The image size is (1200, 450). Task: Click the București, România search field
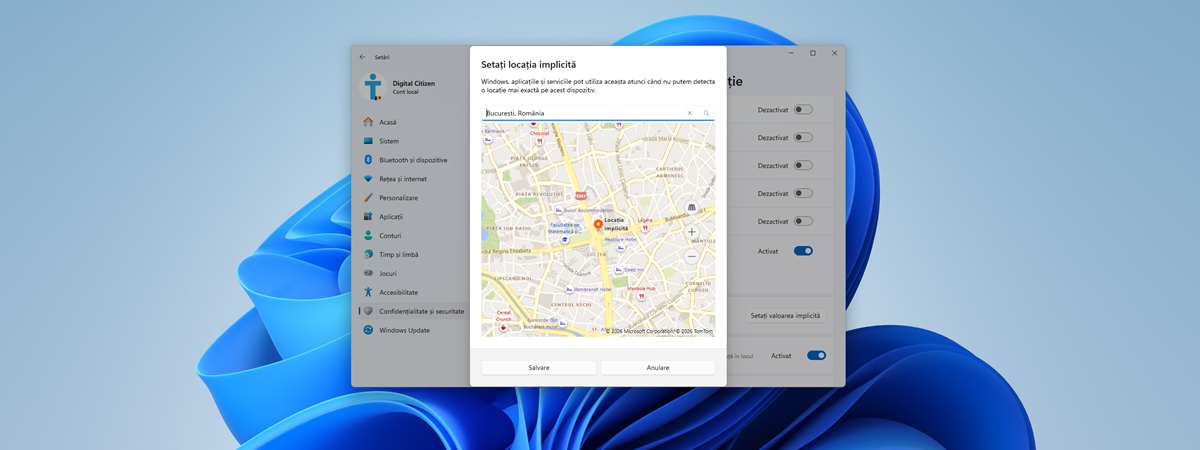click(x=598, y=113)
